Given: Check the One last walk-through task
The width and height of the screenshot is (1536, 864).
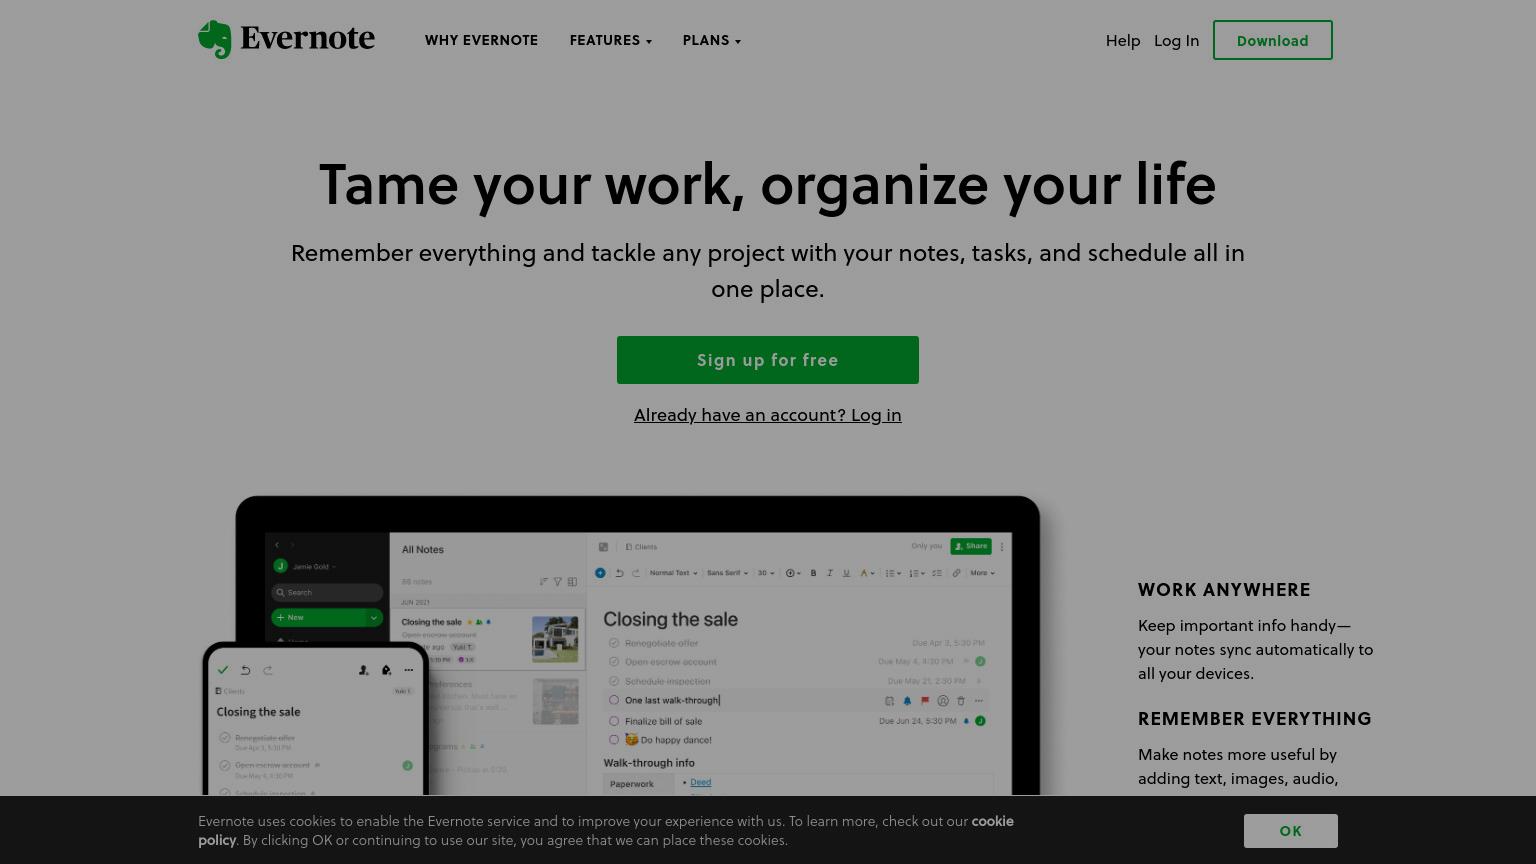Looking at the screenshot, I should click(614, 700).
